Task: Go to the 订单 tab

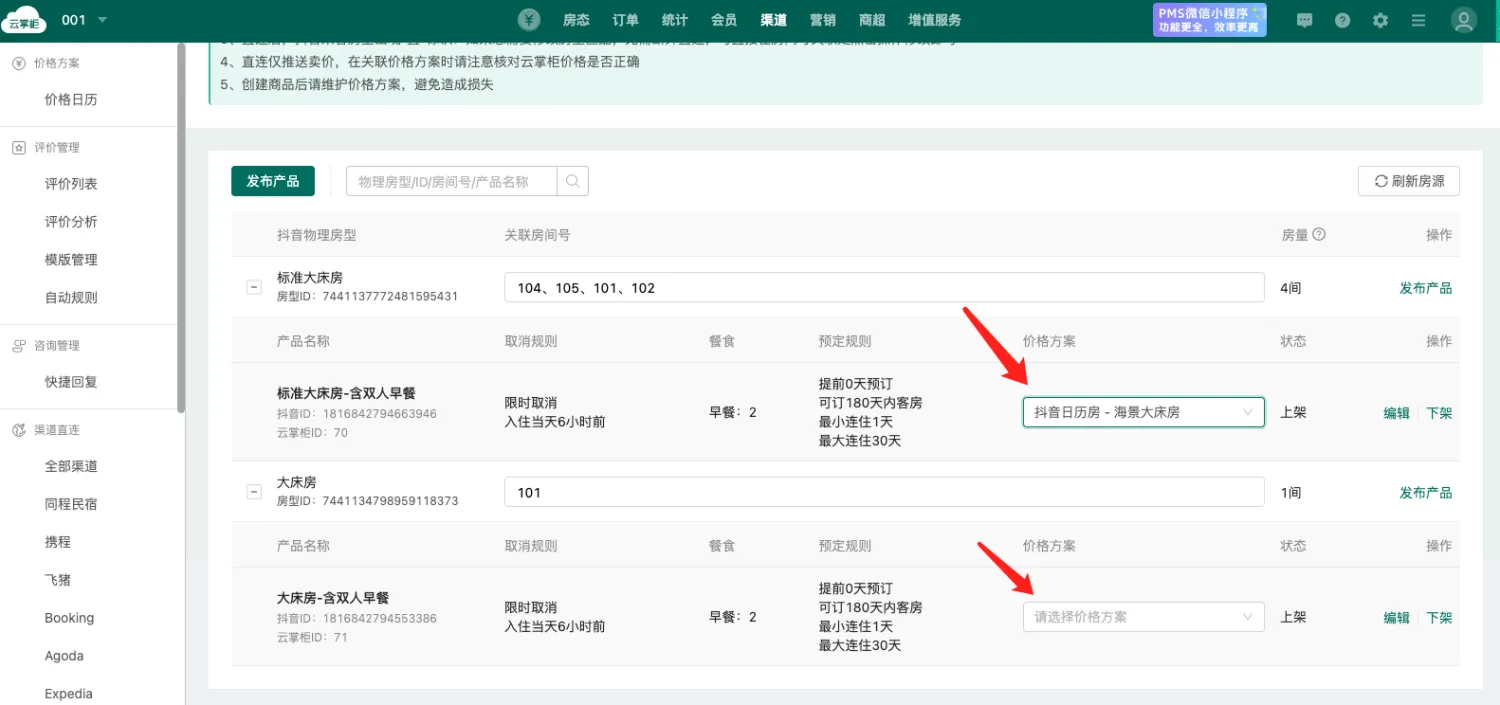Action: click(x=625, y=20)
